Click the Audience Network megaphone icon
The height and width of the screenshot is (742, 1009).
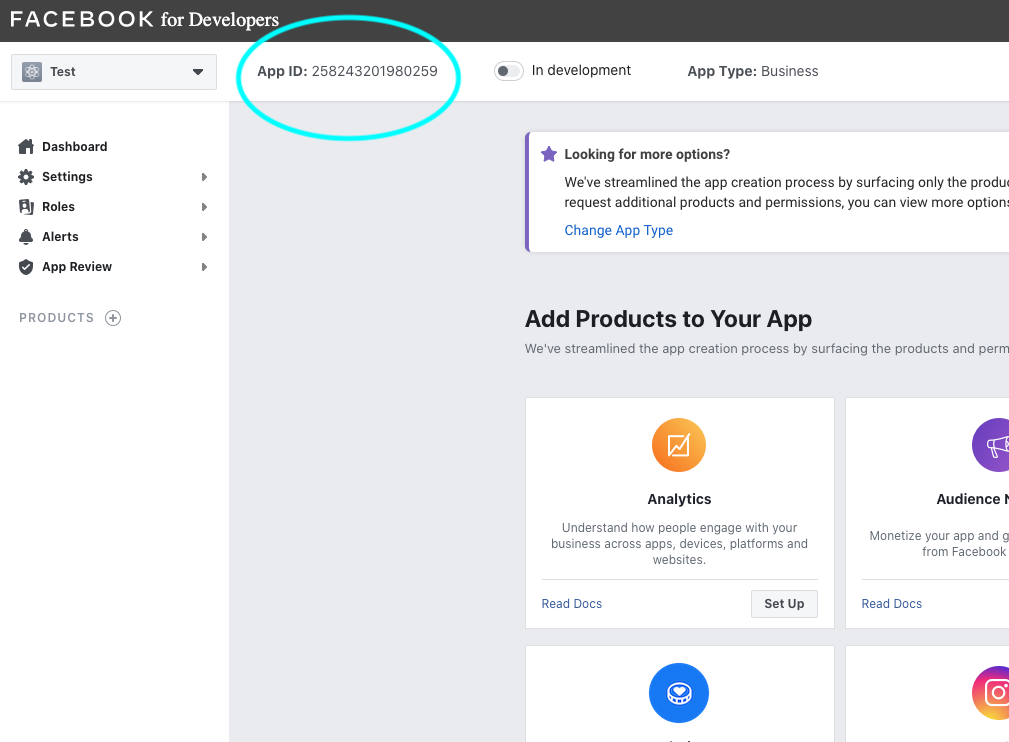coord(991,445)
